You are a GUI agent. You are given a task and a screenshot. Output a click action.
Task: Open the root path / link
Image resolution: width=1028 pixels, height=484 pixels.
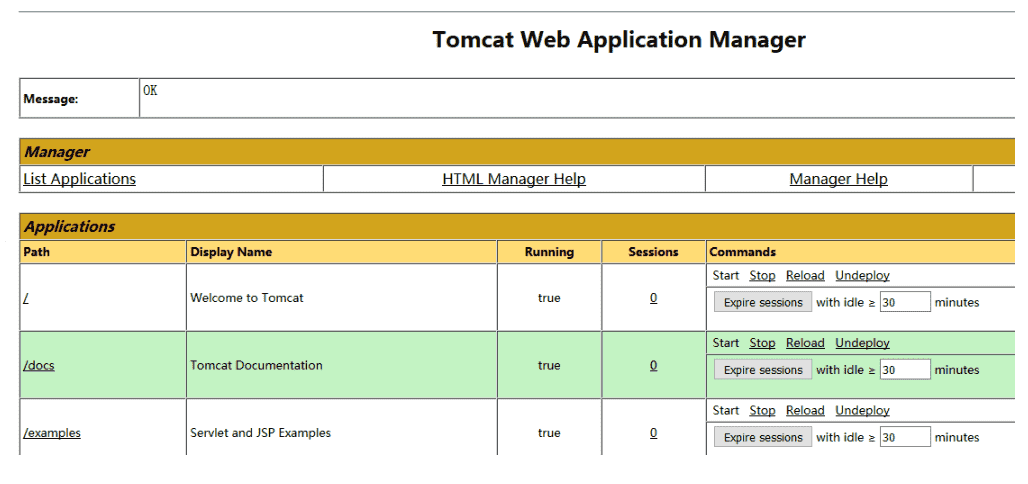[x=26, y=298]
